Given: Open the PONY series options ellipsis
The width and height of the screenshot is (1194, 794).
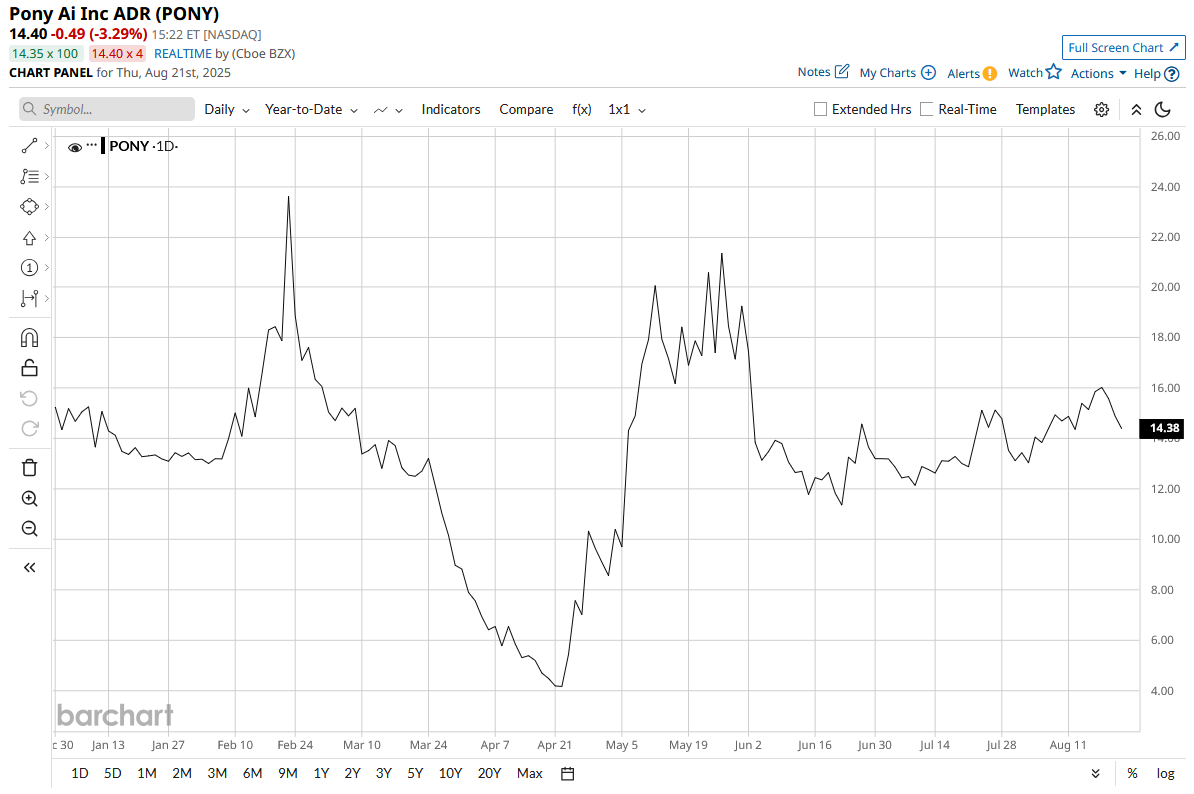Looking at the screenshot, I should pyautogui.click(x=91, y=145).
